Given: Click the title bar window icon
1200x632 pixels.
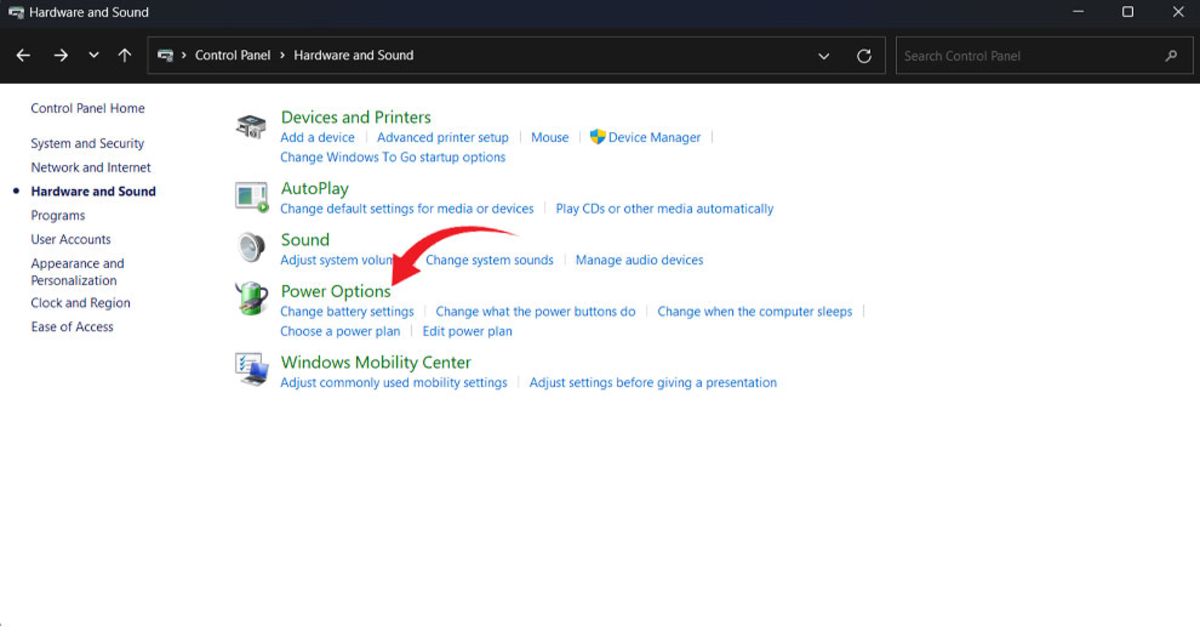Looking at the screenshot, I should tap(16, 12).
